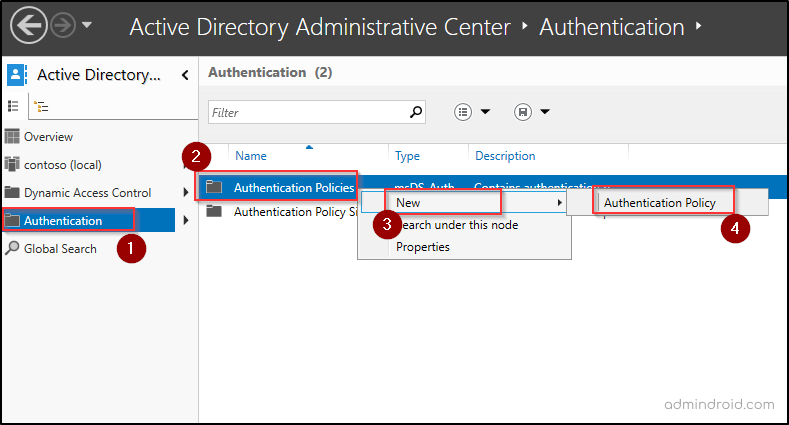Viewport: 789px width, 425px height.
Task: Collapse the navigation pane chevron
Action: point(185,75)
